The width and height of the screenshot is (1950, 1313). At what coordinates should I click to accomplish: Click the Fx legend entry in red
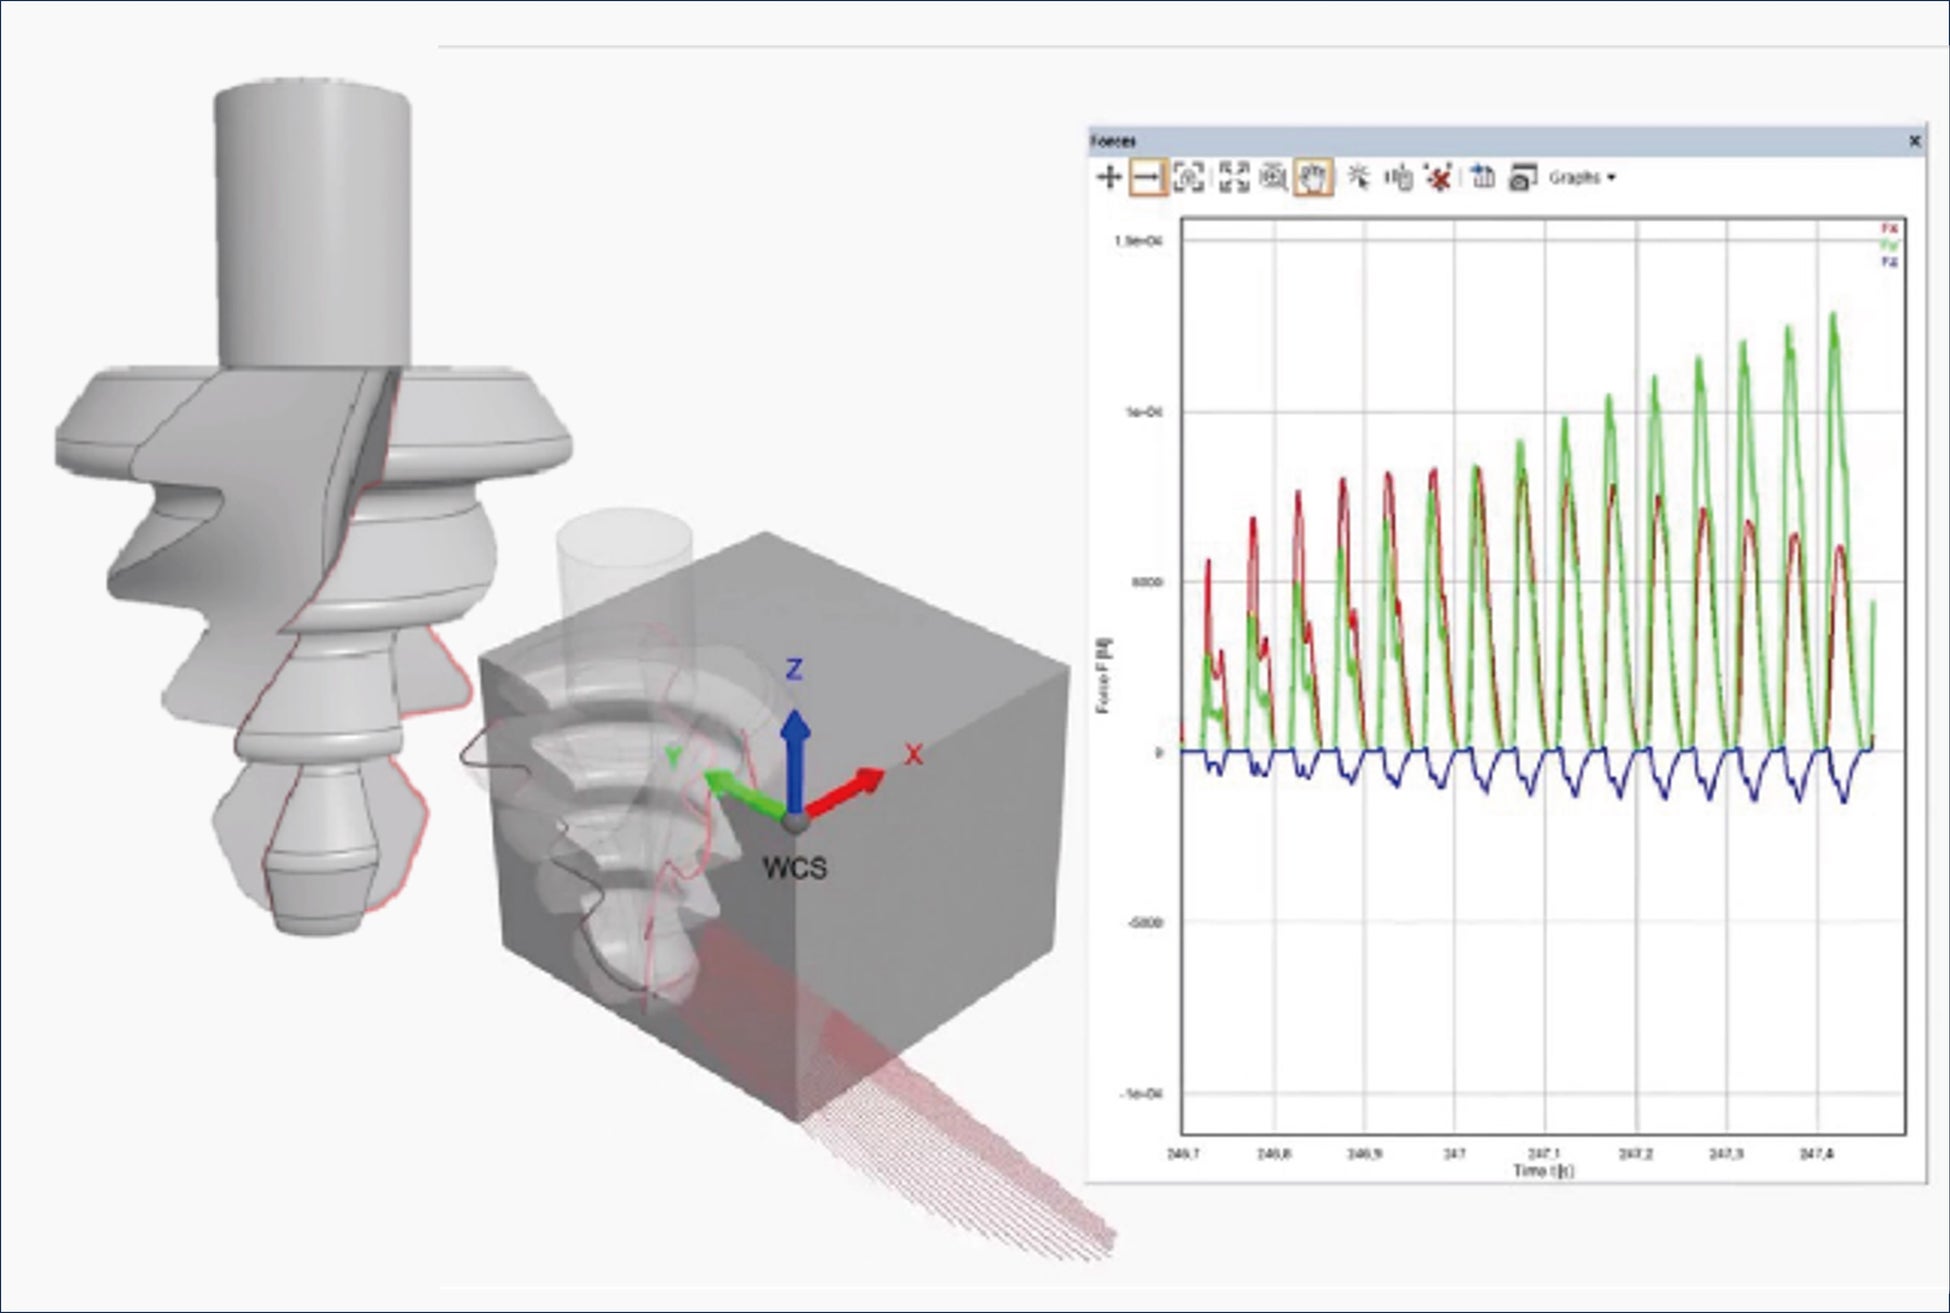[1889, 229]
